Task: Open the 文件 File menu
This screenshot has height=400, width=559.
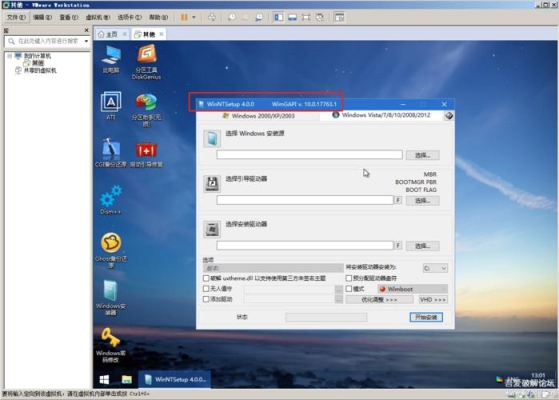Action: 16,17
